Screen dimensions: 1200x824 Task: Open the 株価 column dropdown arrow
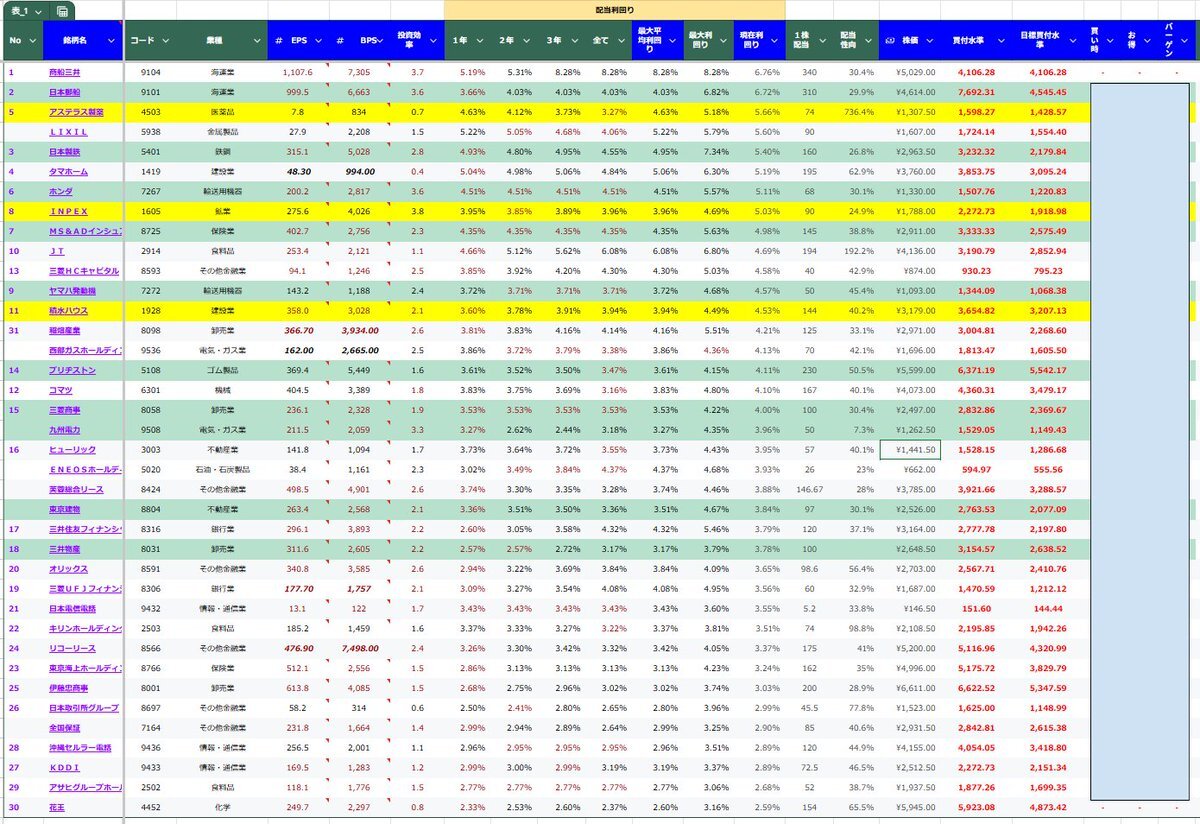pyautogui.click(x=930, y=41)
